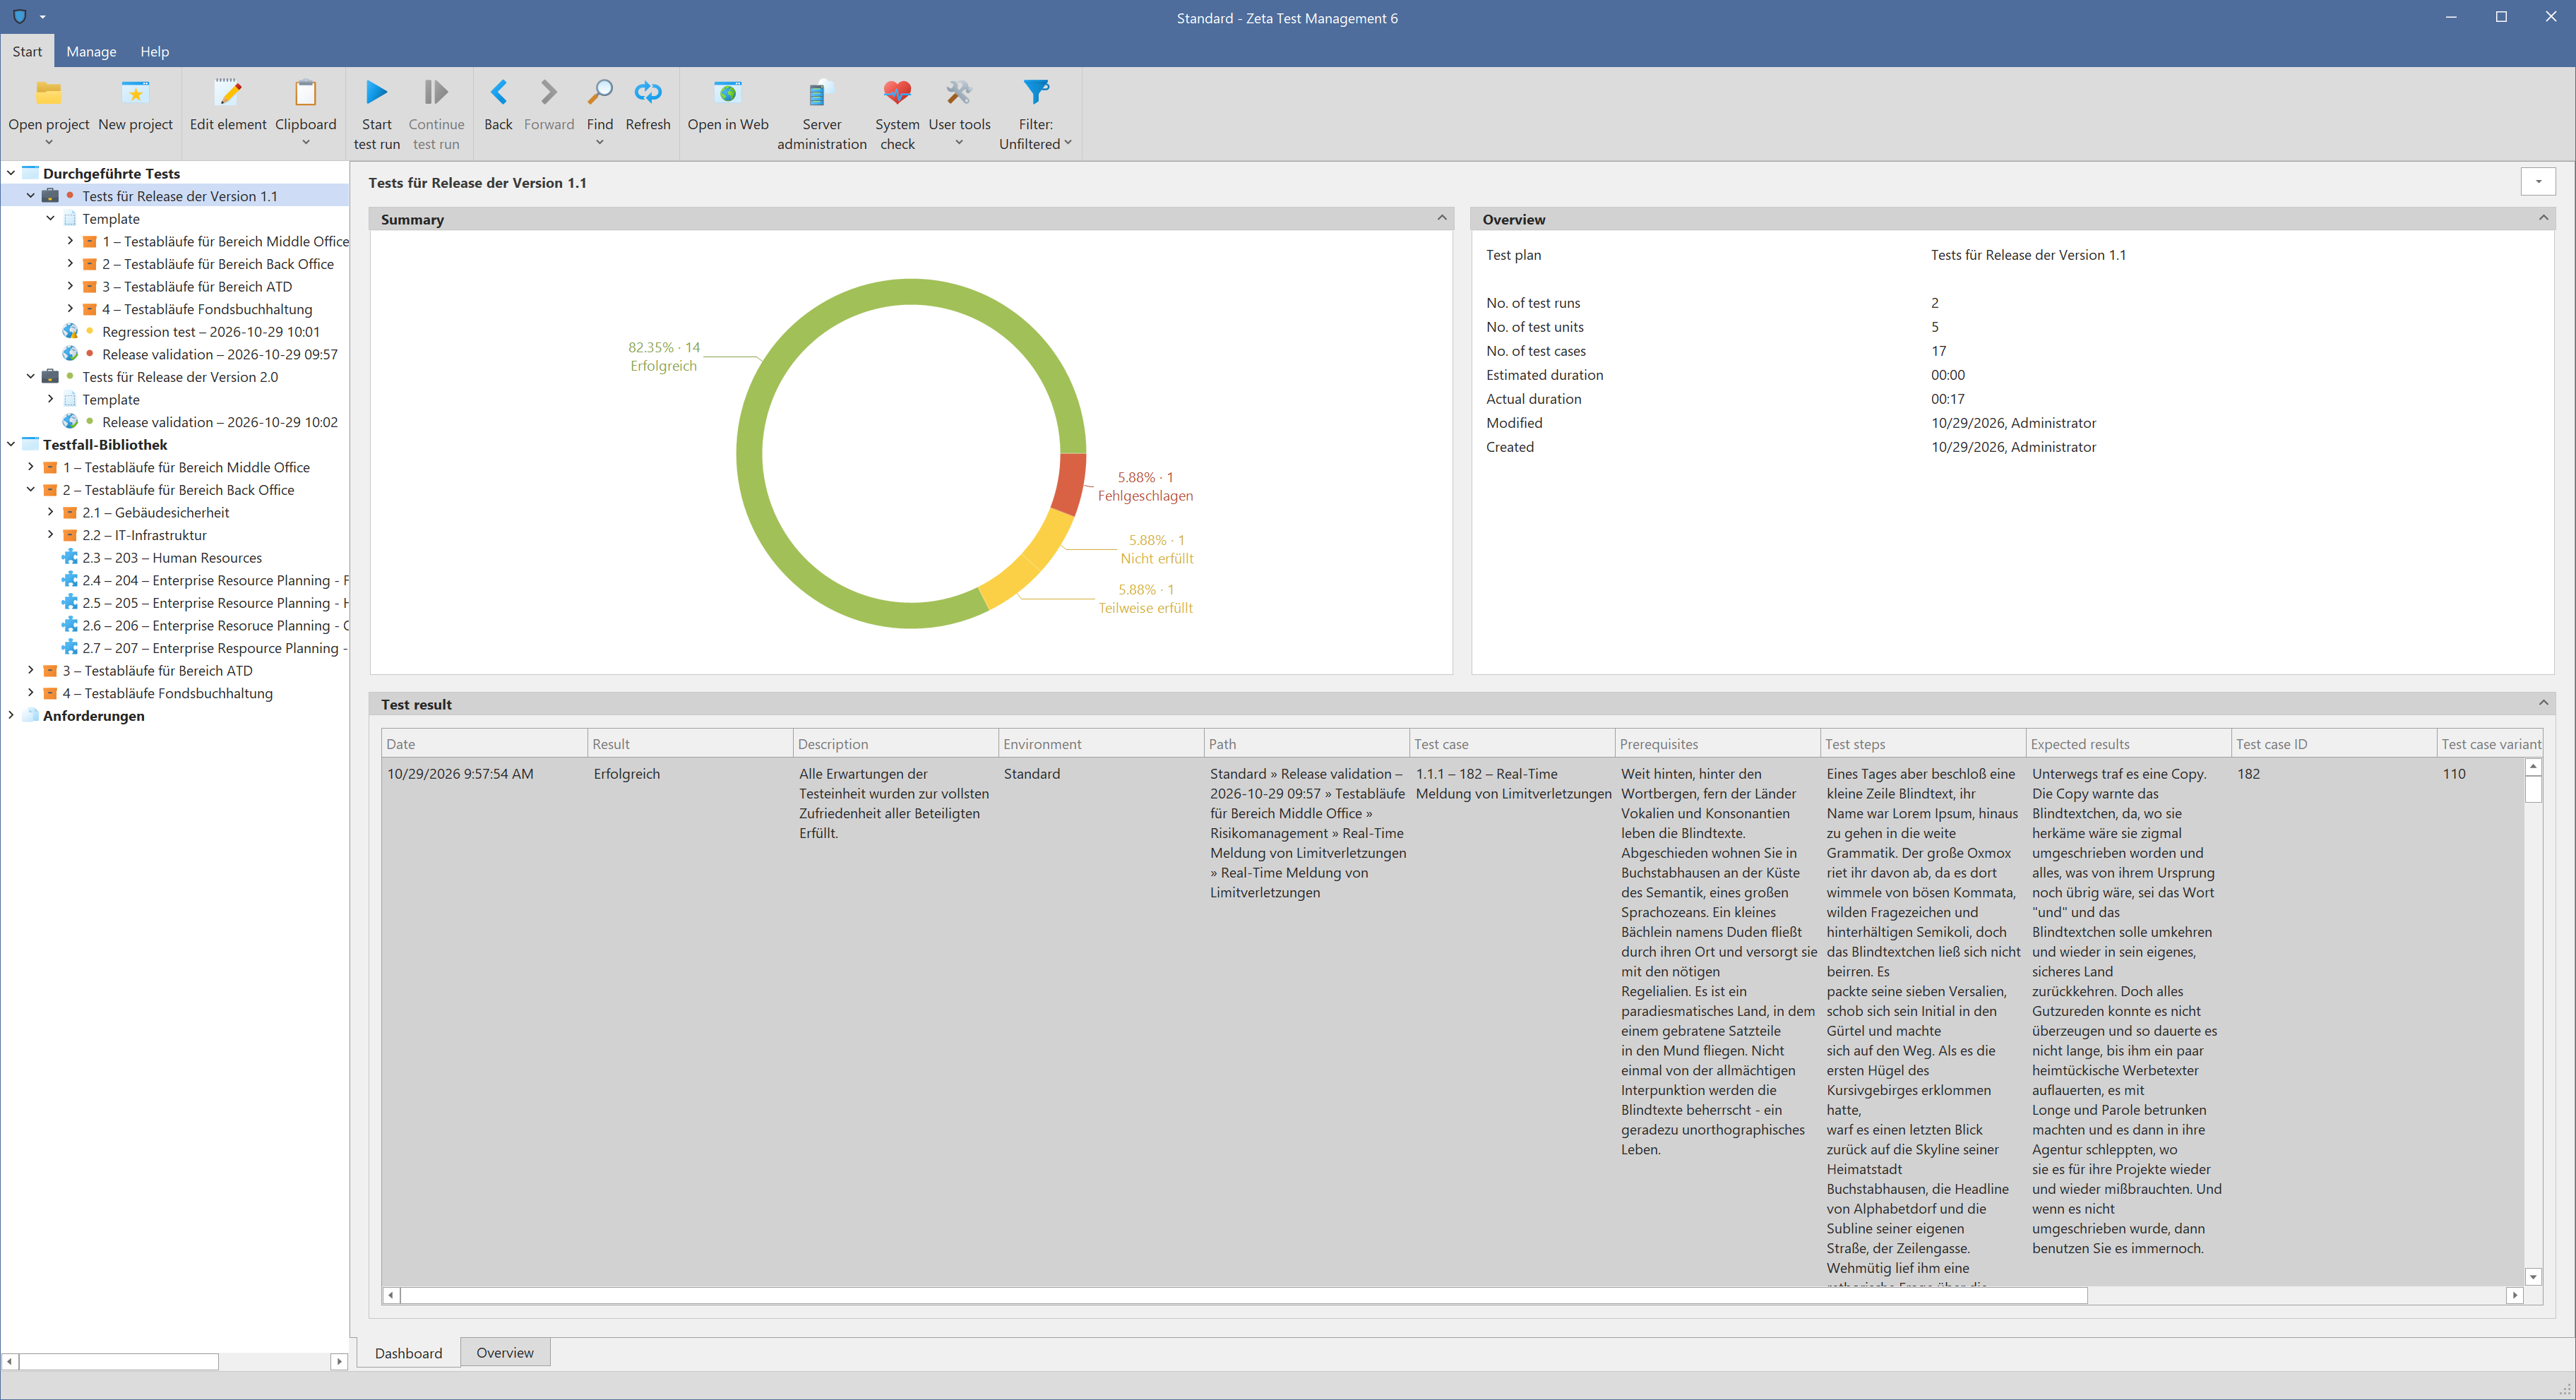This screenshot has height=1400, width=2576.
Task: Collapse the Overview panel
Action: point(2543,218)
